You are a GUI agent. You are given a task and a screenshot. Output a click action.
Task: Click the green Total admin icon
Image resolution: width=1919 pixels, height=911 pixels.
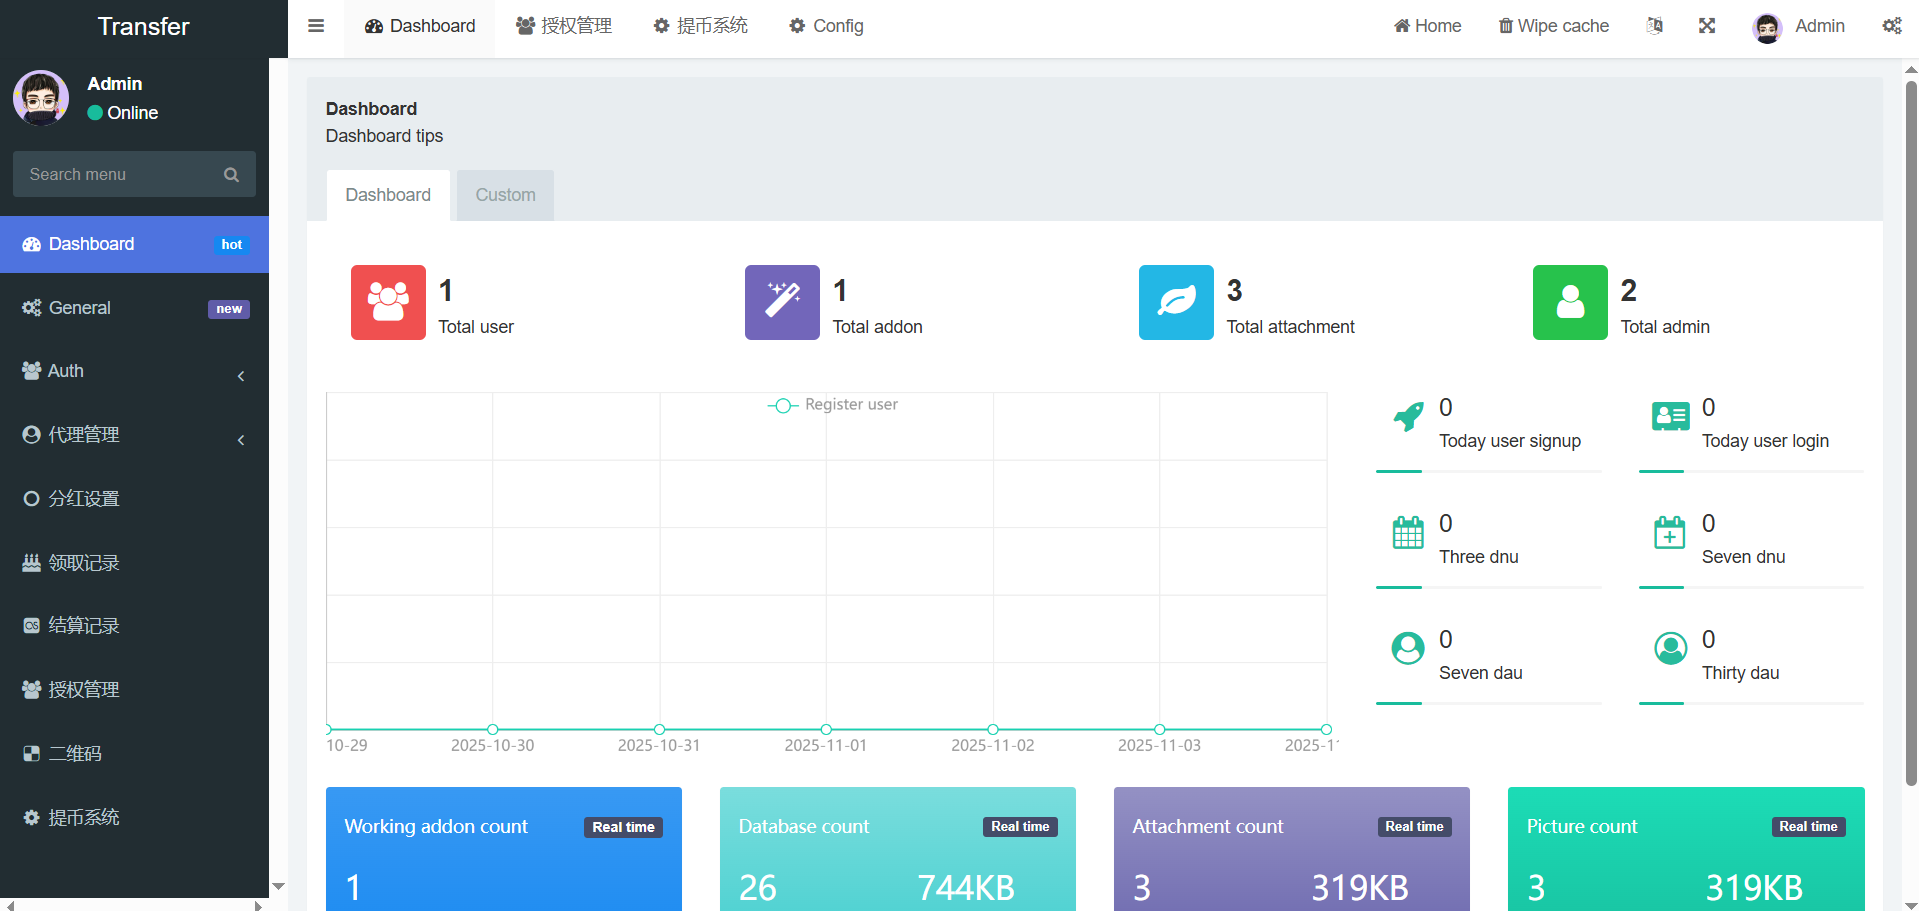(x=1570, y=302)
